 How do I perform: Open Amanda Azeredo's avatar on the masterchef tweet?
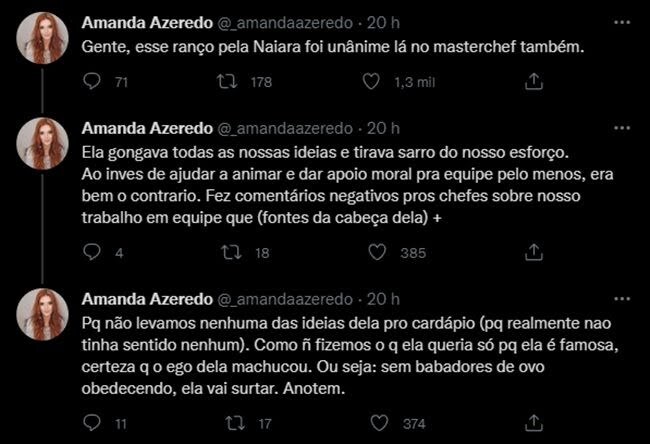(x=44, y=38)
